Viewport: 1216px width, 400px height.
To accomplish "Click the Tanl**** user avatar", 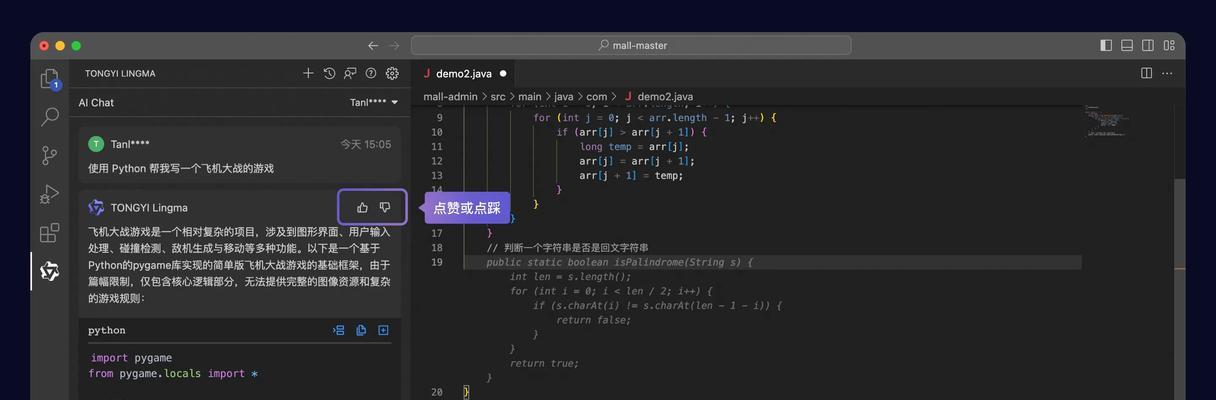I will click(x=96, y=144).
